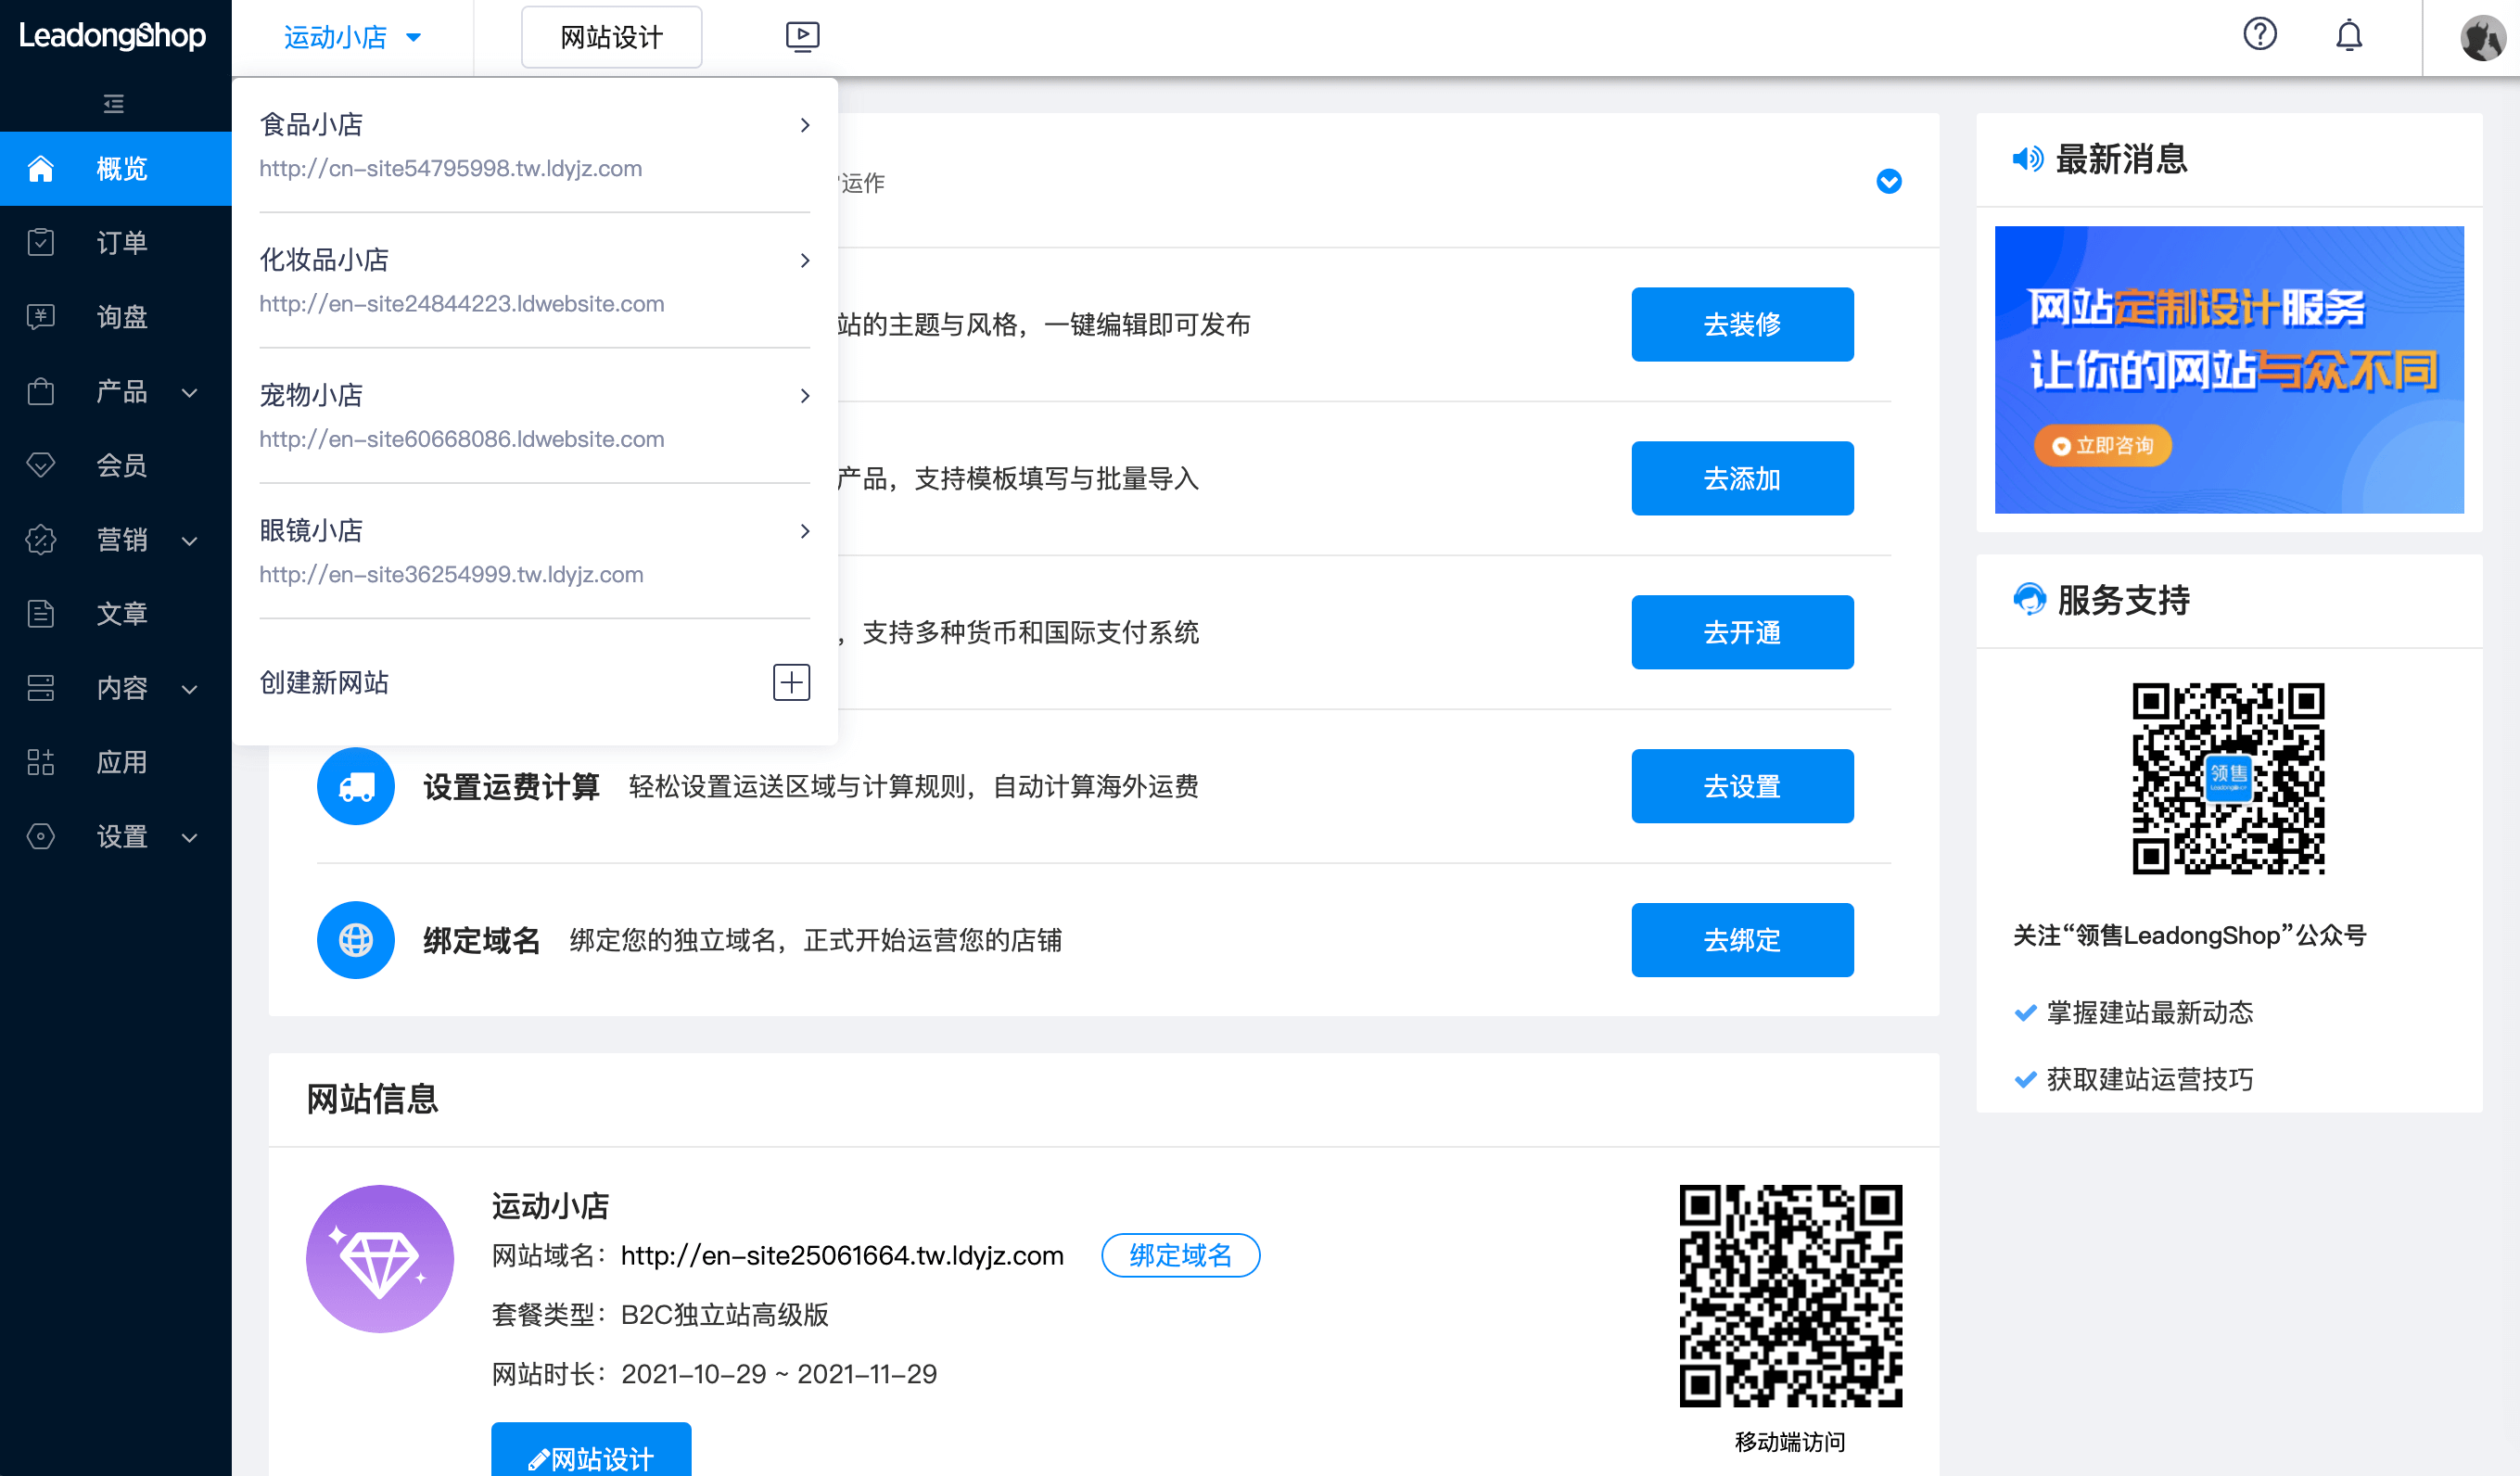Click the user avatar in top right
The image size is (2520, 1476).
click(2484, 37)
